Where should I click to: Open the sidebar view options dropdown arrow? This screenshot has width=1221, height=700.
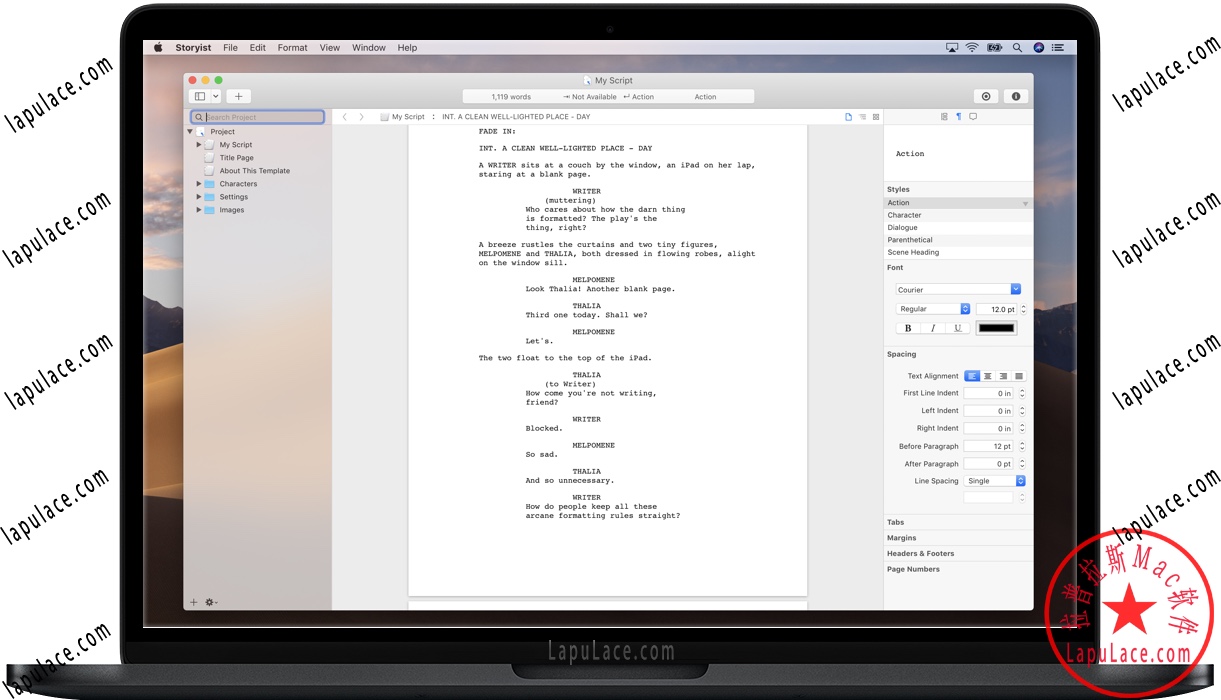click(216, 97)
